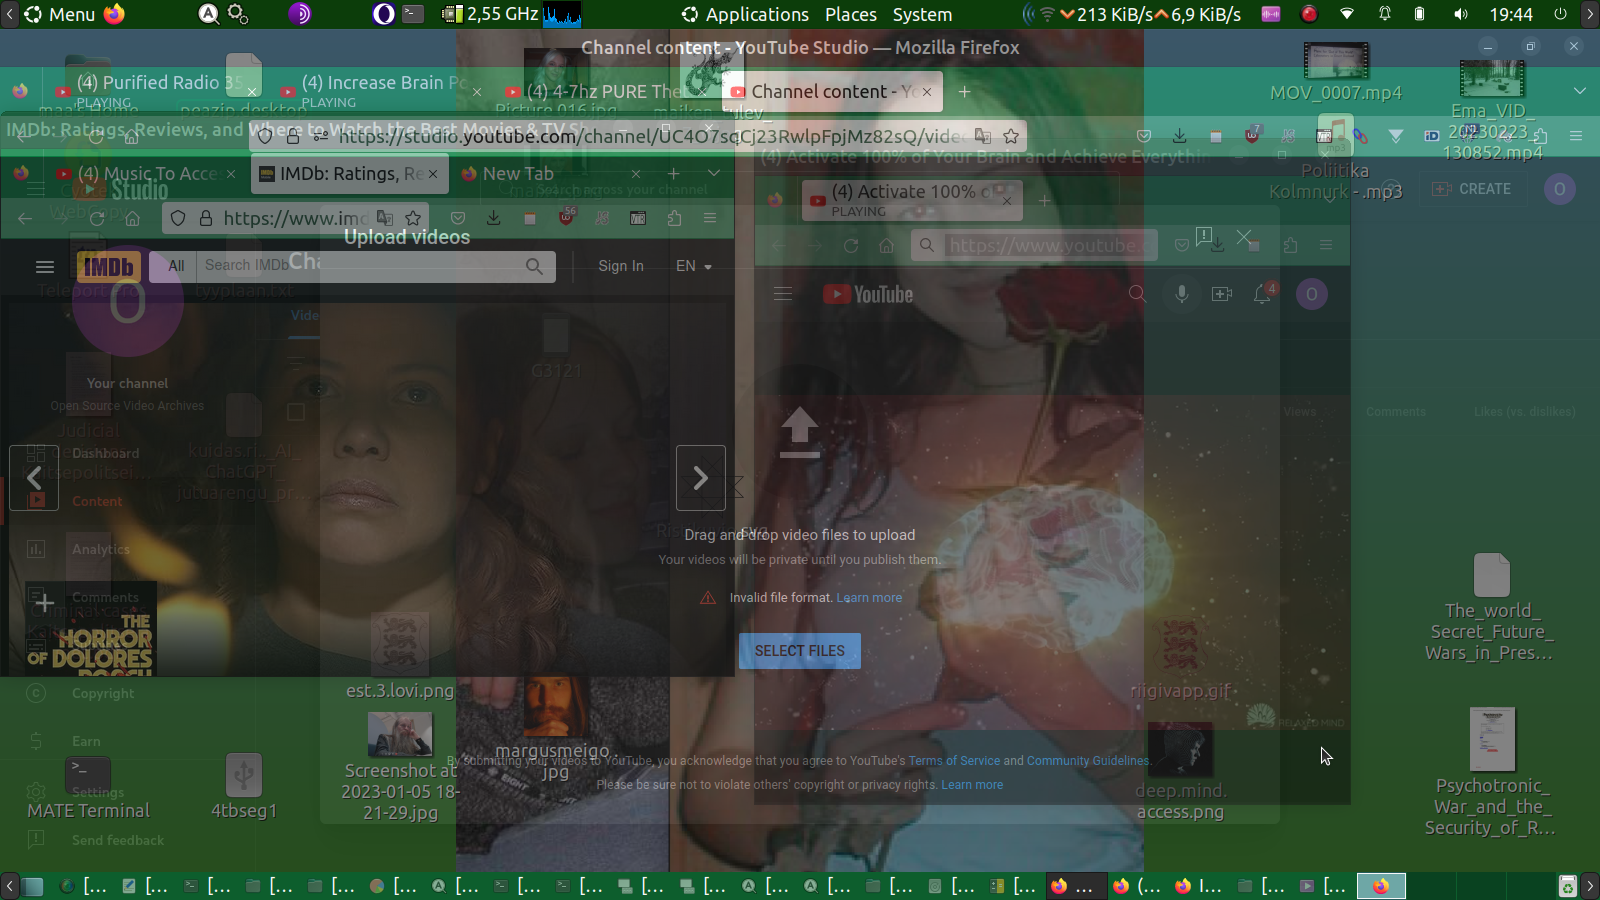Switch to the 'Channel content' tab

[x=832, y=91]
